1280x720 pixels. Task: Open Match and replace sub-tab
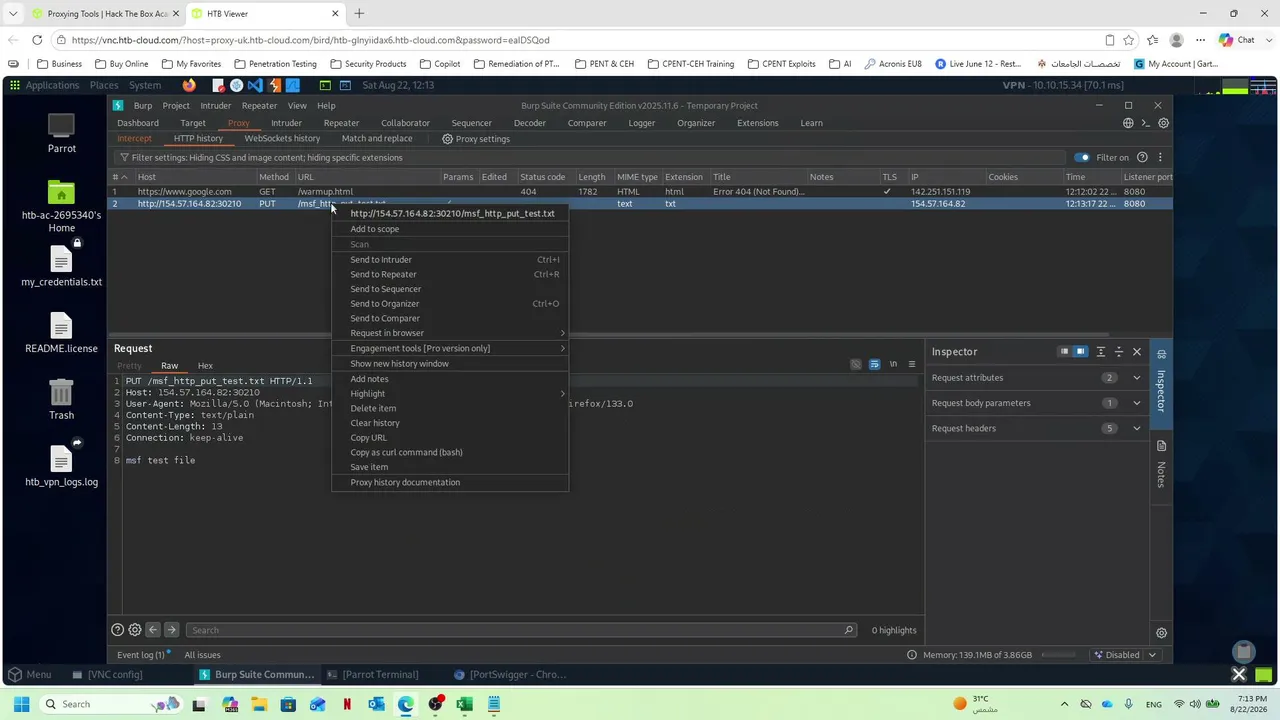377,139
